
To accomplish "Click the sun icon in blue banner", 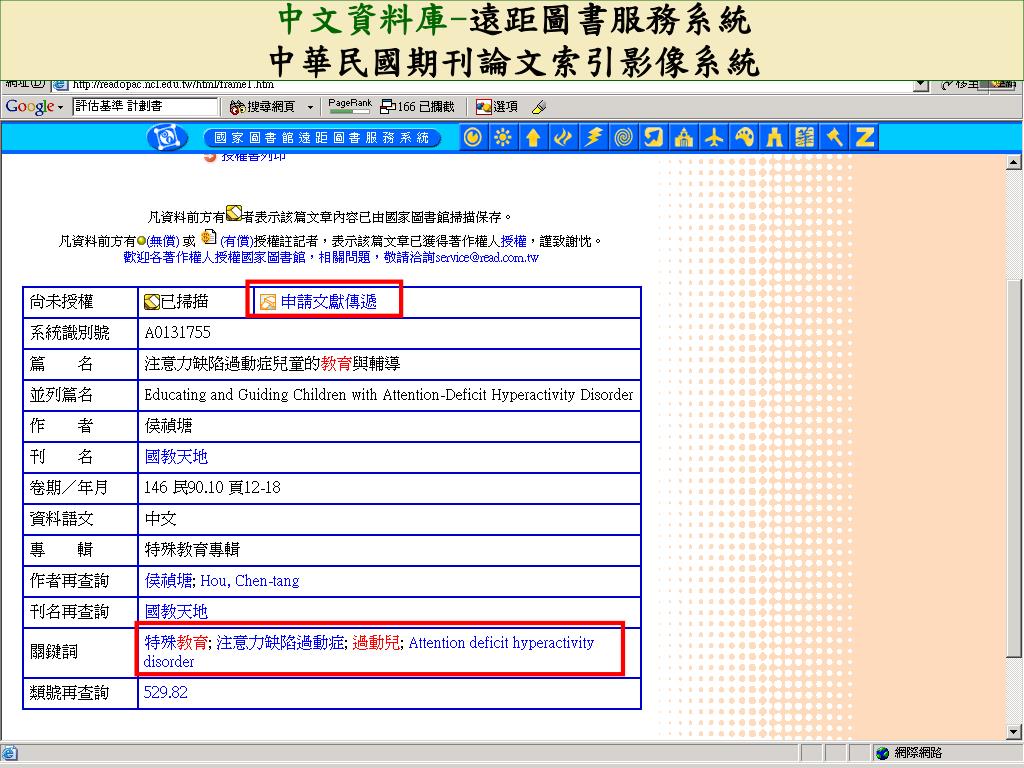I will (502, 138).
